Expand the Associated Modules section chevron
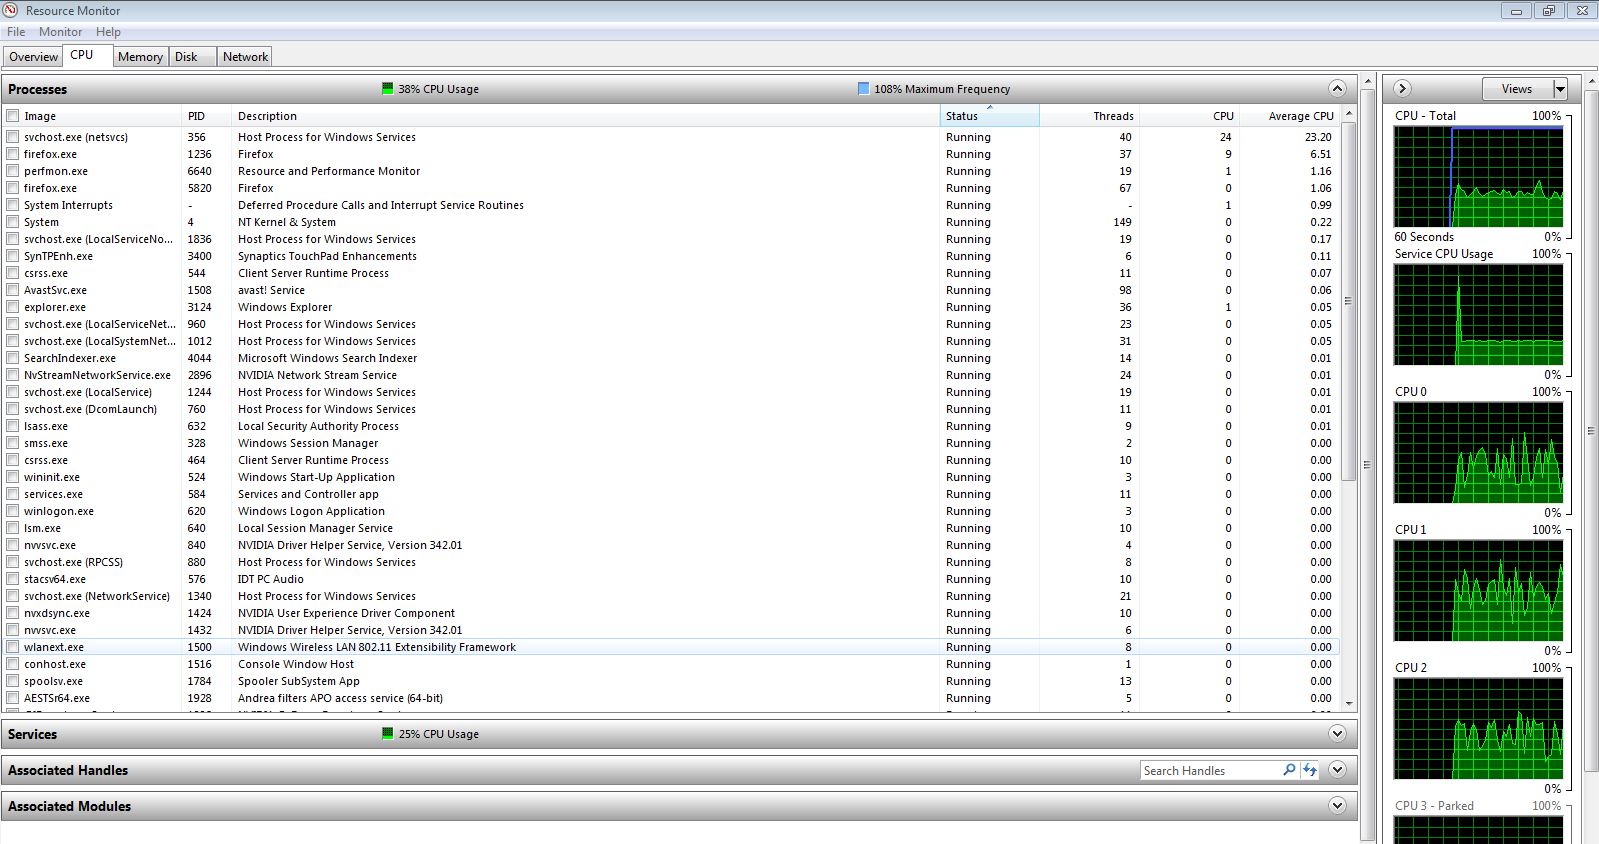Viewport: 1599px width, 844px height. click(x=1337, y=806)
